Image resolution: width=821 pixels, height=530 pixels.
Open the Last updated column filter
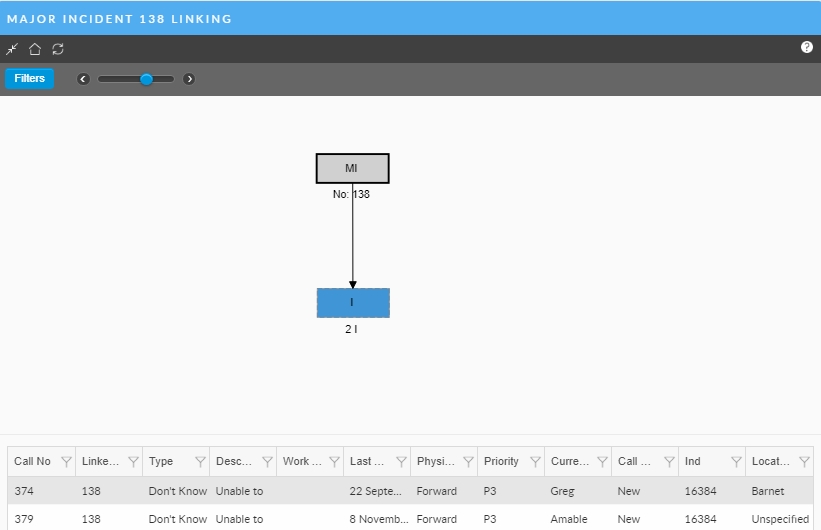click(x=401, y=462)
